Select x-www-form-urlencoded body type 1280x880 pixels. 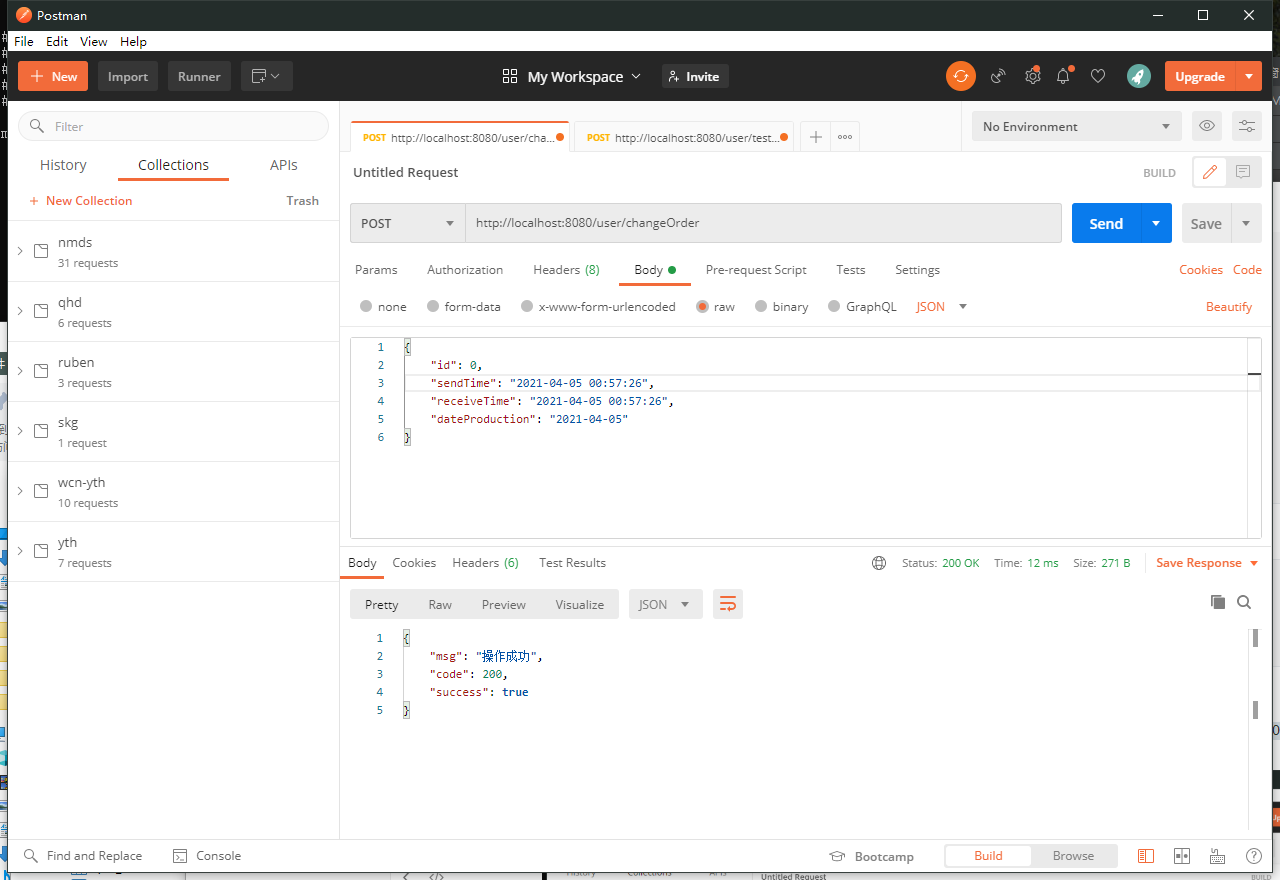click(x=527, y=307)
